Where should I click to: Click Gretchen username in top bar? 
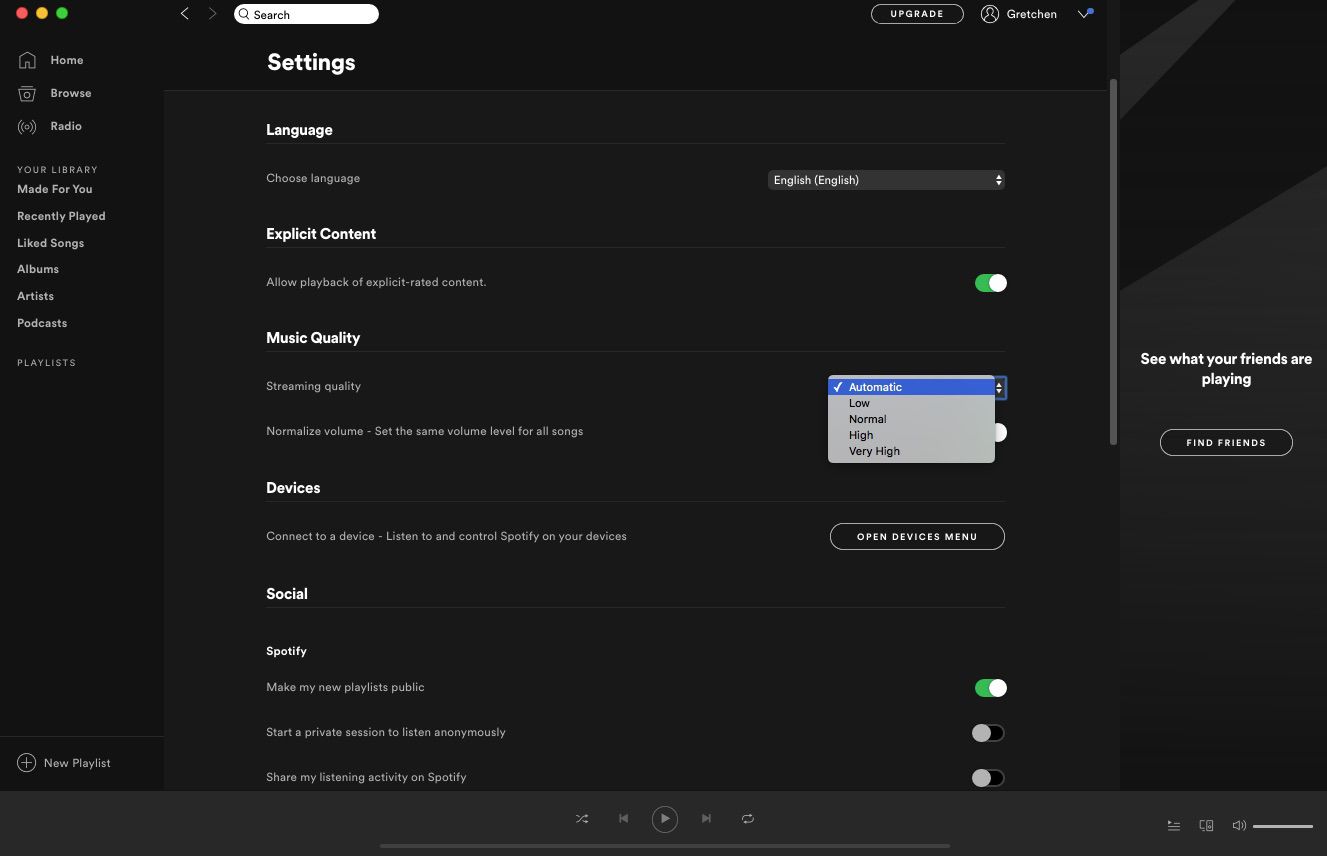coord(1031,14)
